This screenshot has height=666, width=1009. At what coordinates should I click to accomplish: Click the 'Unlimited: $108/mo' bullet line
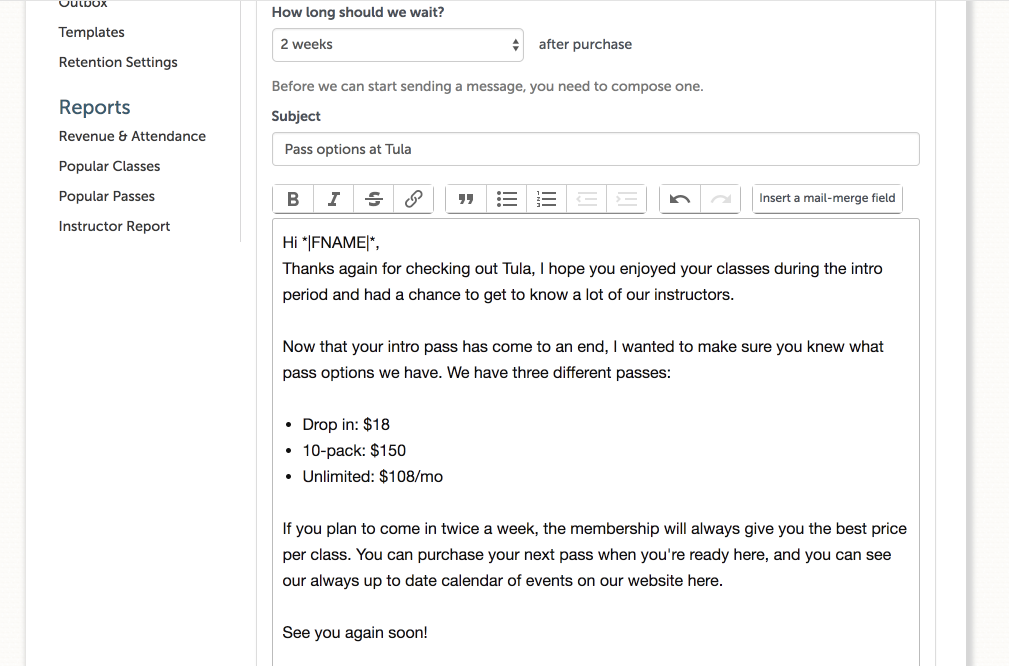click(373, 477)
